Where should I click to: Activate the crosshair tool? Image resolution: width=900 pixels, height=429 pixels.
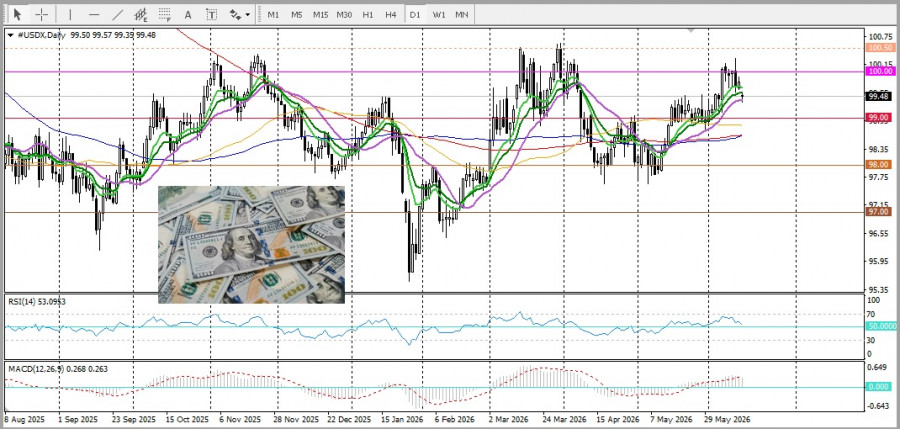tap(41, 14)
